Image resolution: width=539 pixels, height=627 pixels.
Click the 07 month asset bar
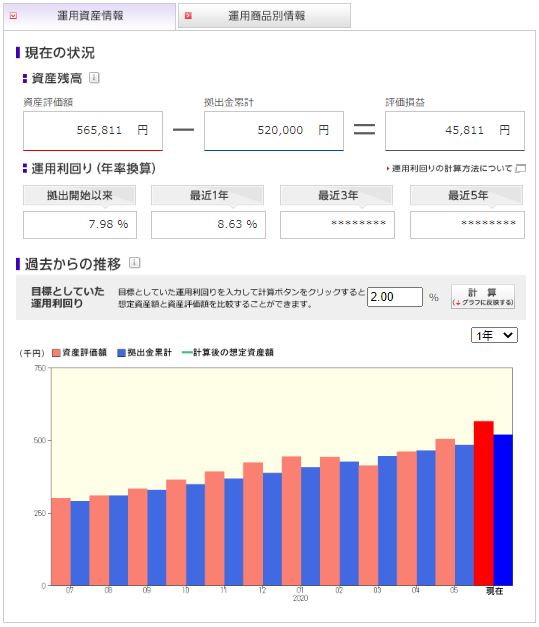pyautogui.click(x=61, y=541)
